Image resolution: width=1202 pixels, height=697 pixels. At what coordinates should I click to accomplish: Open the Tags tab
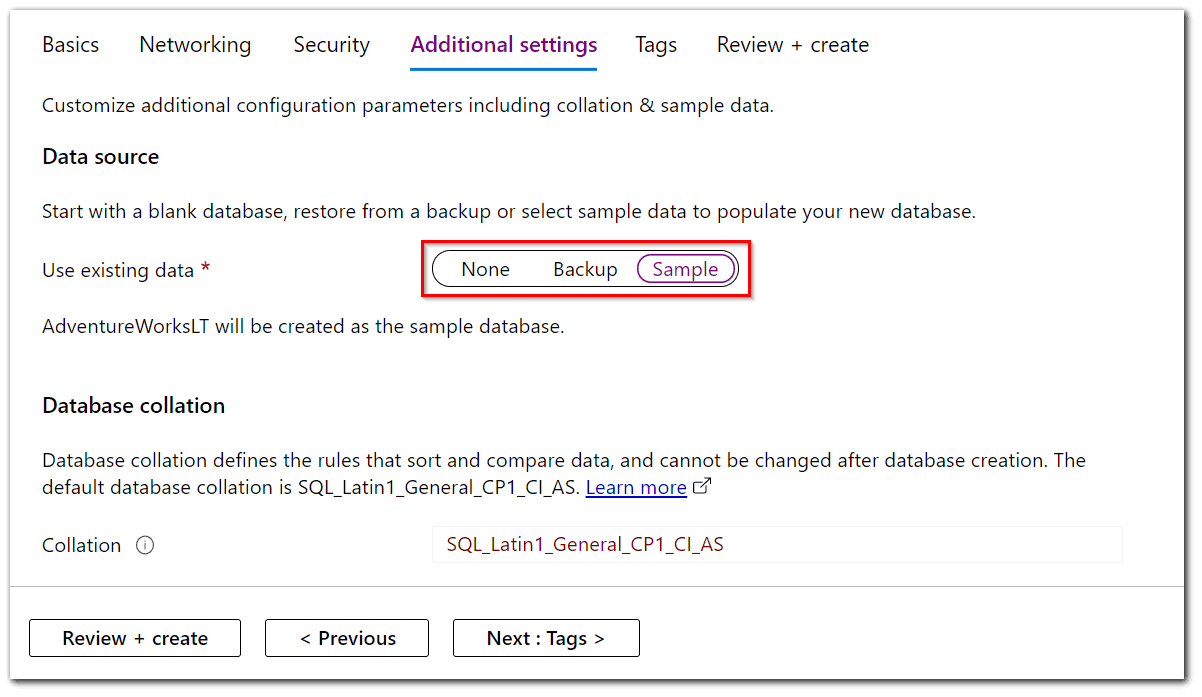(x=655, y=44)
